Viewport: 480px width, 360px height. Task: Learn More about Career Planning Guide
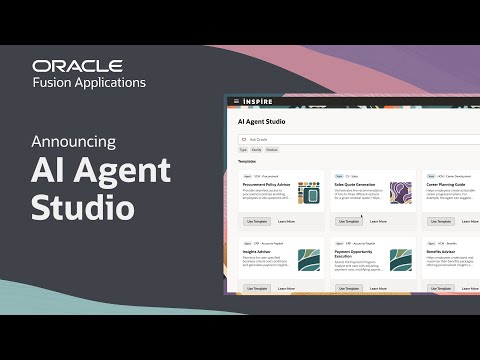(470, 221)
